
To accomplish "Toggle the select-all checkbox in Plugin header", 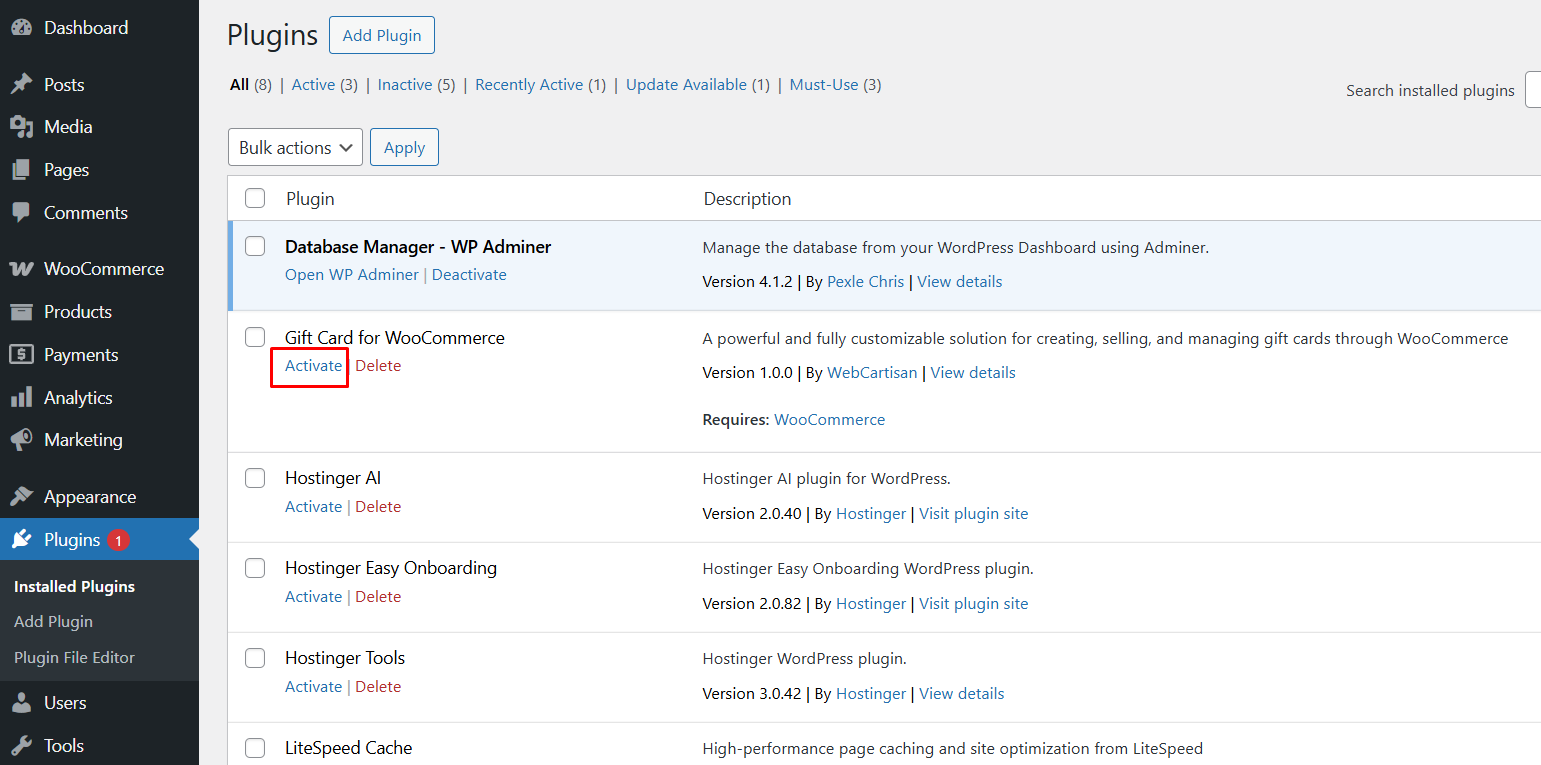I will coord(255,198).
